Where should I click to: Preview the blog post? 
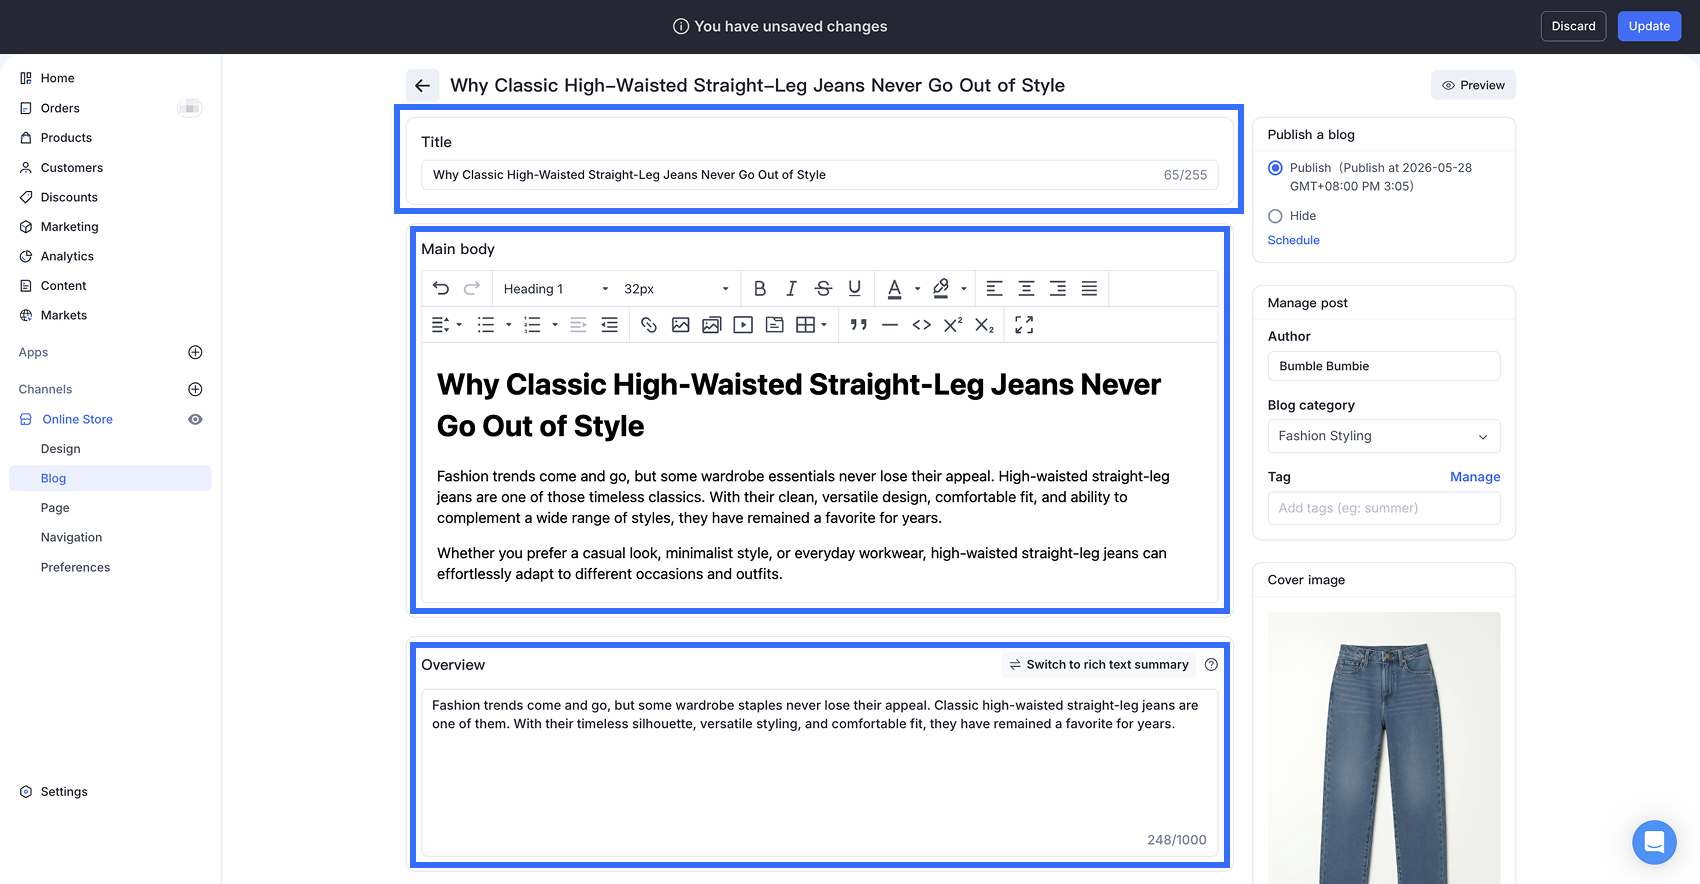tap(1473, 85)
